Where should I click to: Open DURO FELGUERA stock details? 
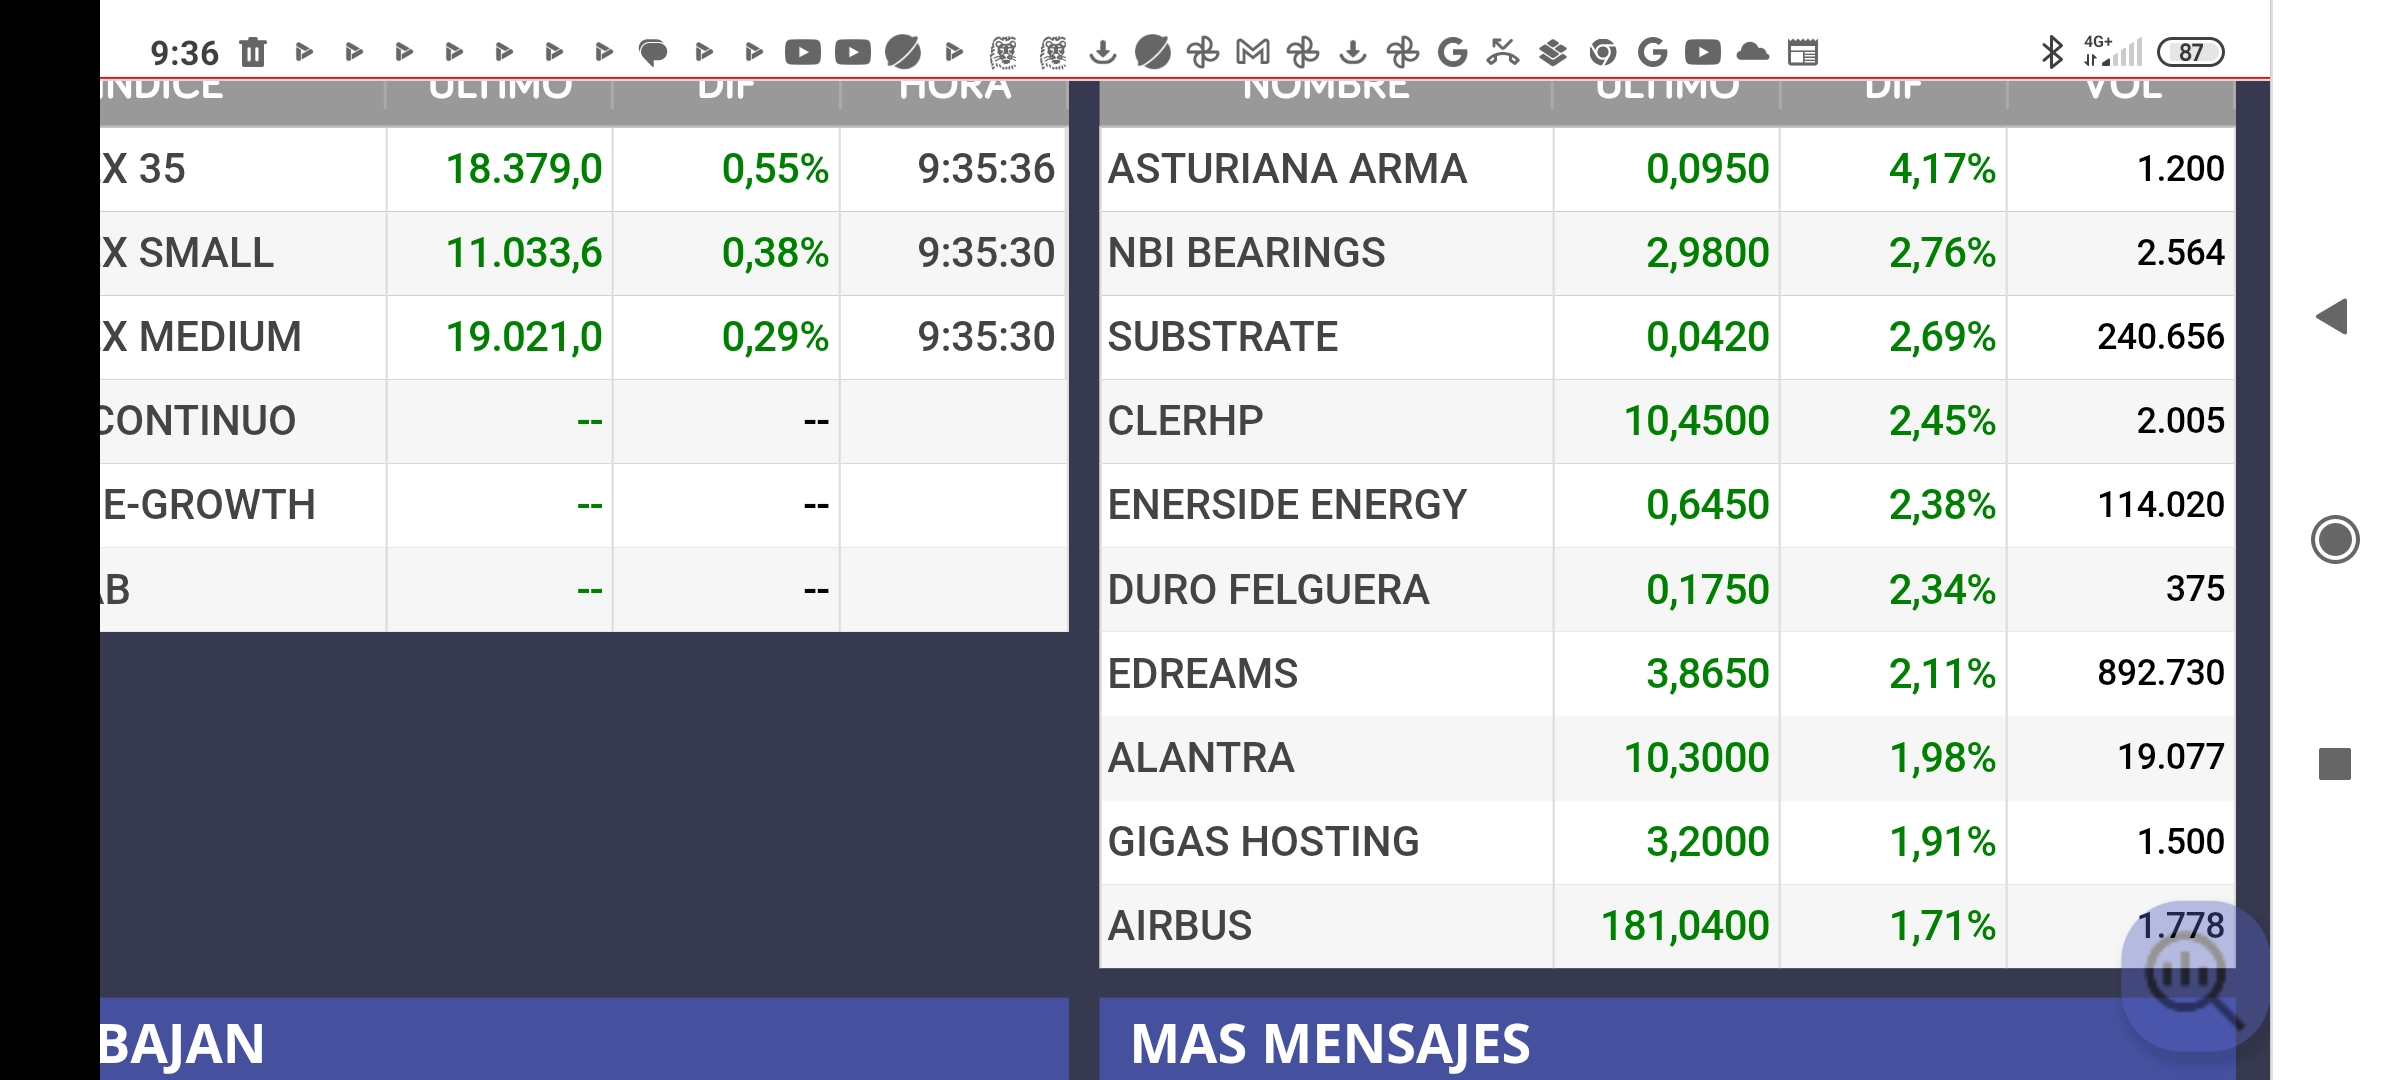click(x=1667, y=589)
